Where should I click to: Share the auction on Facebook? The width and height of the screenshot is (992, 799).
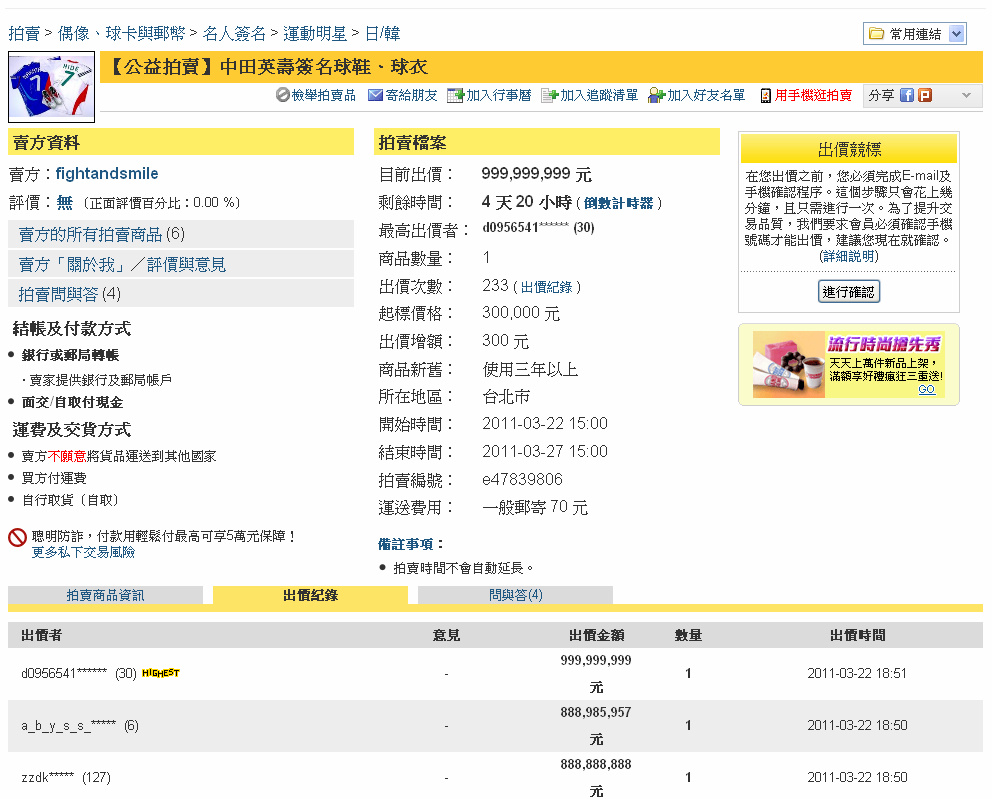(x=907, y=95)
